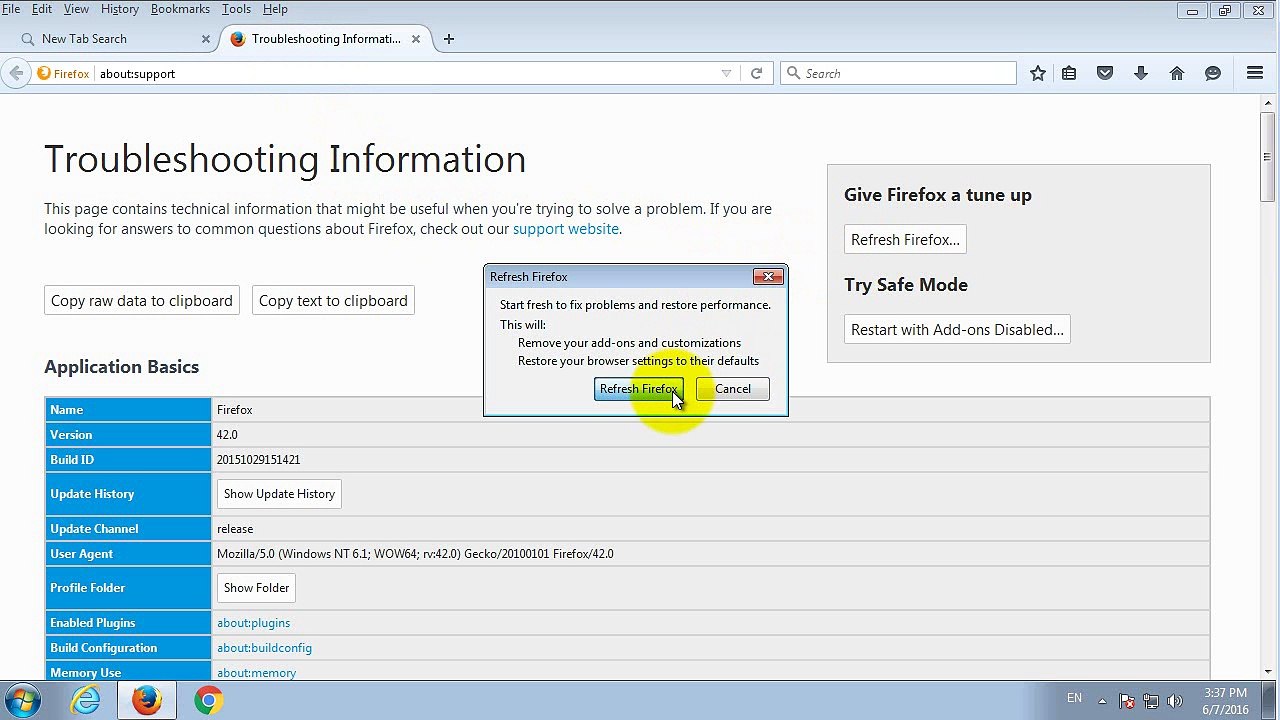1280x720 pixels.
Task: Open the hamburger menu icon
Action: click(1255, 73)
